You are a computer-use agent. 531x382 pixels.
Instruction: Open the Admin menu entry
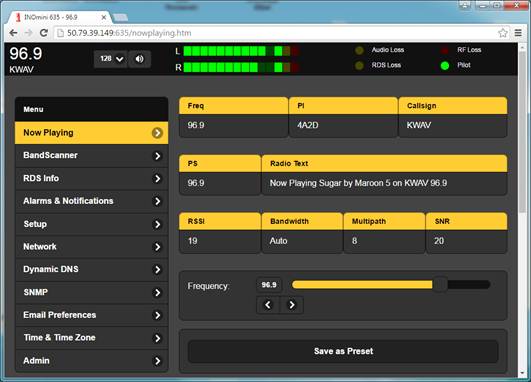[x=91, y=361]
